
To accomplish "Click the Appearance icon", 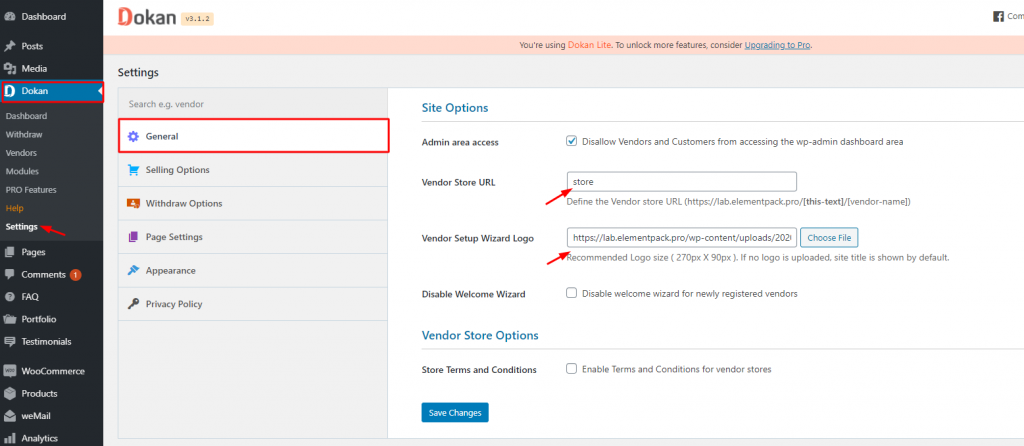I will click(x=134, y=270).
